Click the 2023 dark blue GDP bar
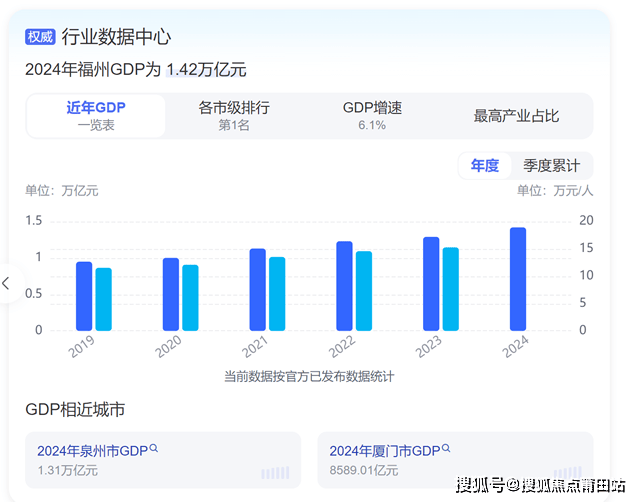Viewport: 640px width, 502px height. [431, 284]
